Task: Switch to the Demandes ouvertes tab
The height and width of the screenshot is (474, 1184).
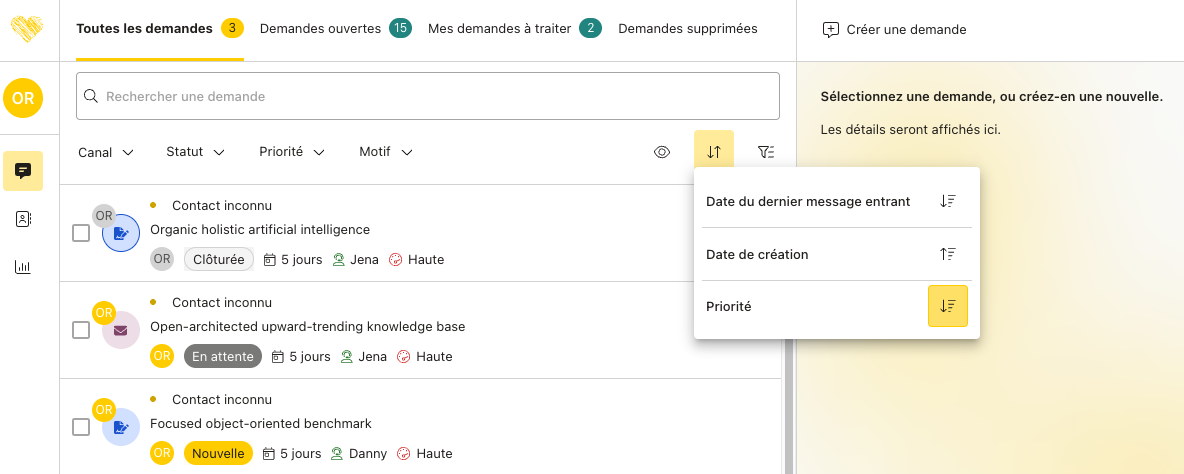Action: (334, 29)
